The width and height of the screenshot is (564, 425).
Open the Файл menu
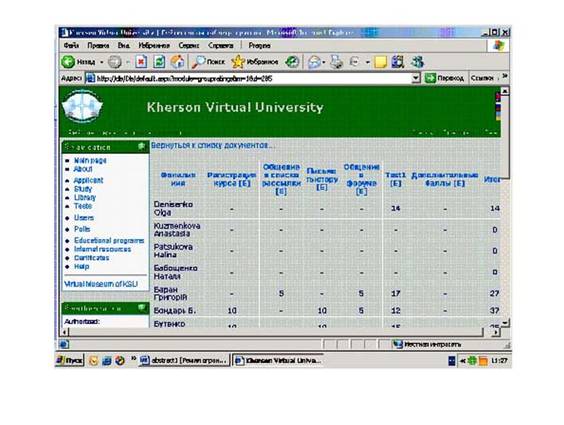point(71,46)
